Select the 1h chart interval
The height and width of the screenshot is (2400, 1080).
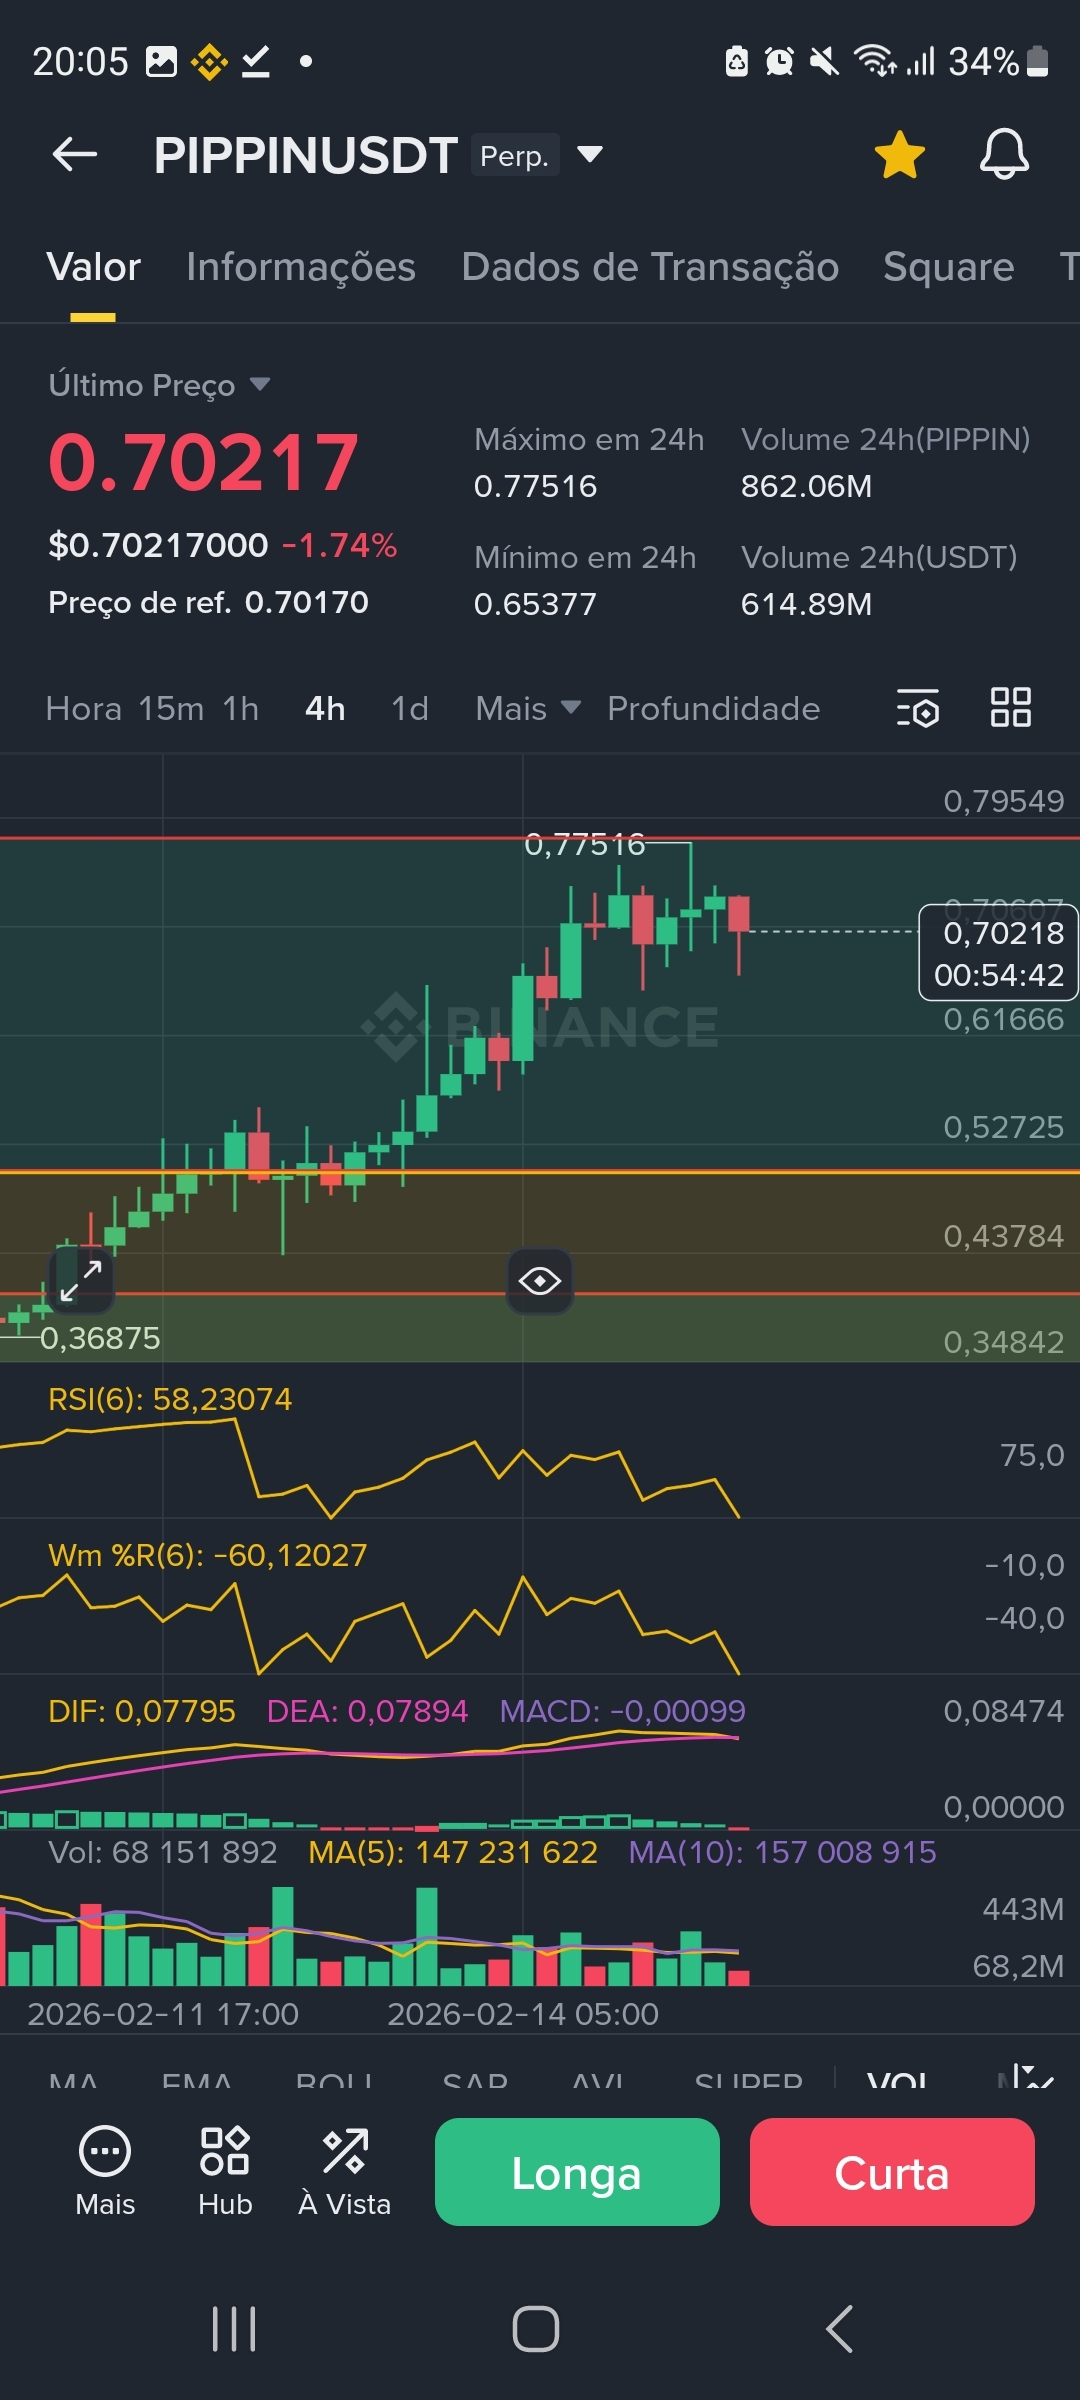(x=241, y=708)
